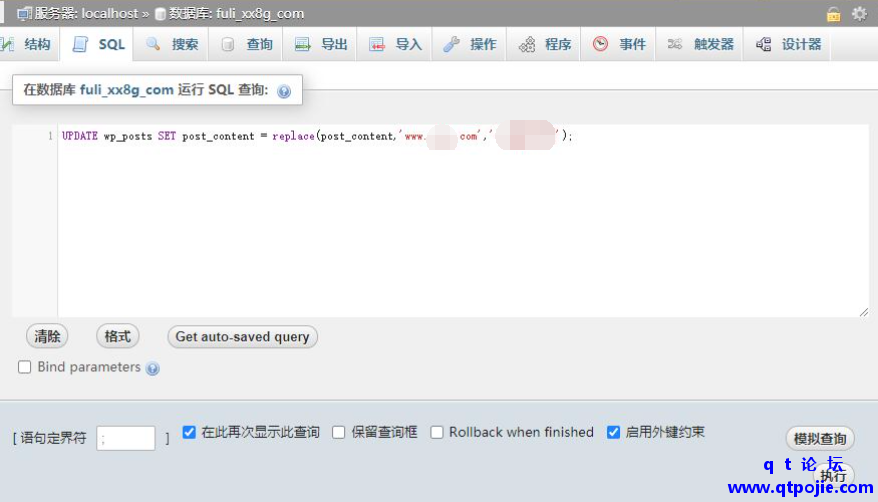Click the designer diagram icon
The height and width of the screenshot is (502, 878).
pos(763,44)
